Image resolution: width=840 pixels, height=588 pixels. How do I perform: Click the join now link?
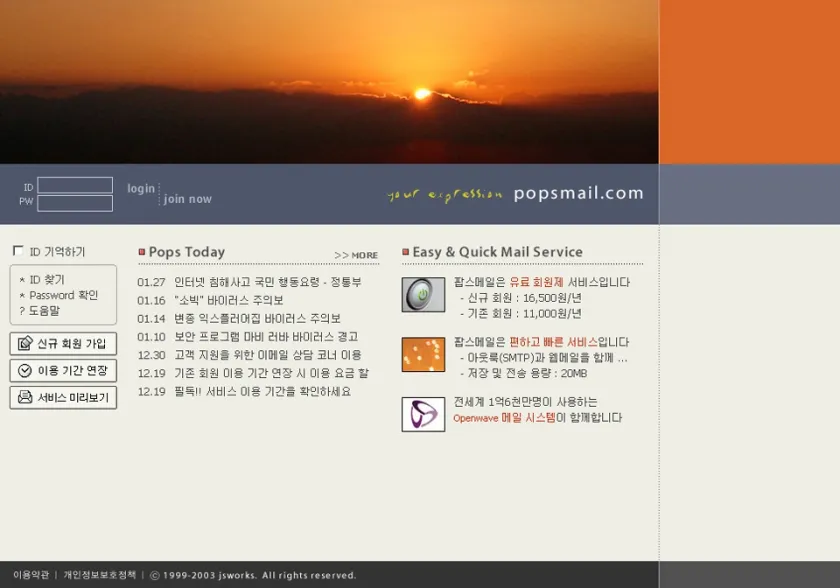188,199
